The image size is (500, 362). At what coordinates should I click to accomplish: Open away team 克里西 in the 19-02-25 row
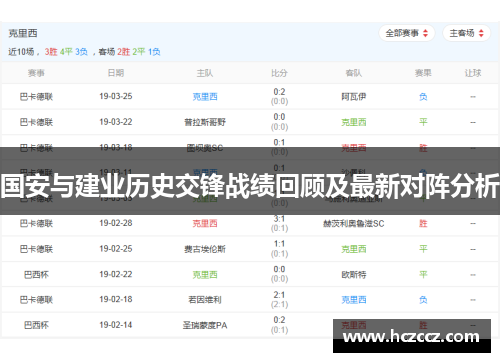click(x=354, y=249)
